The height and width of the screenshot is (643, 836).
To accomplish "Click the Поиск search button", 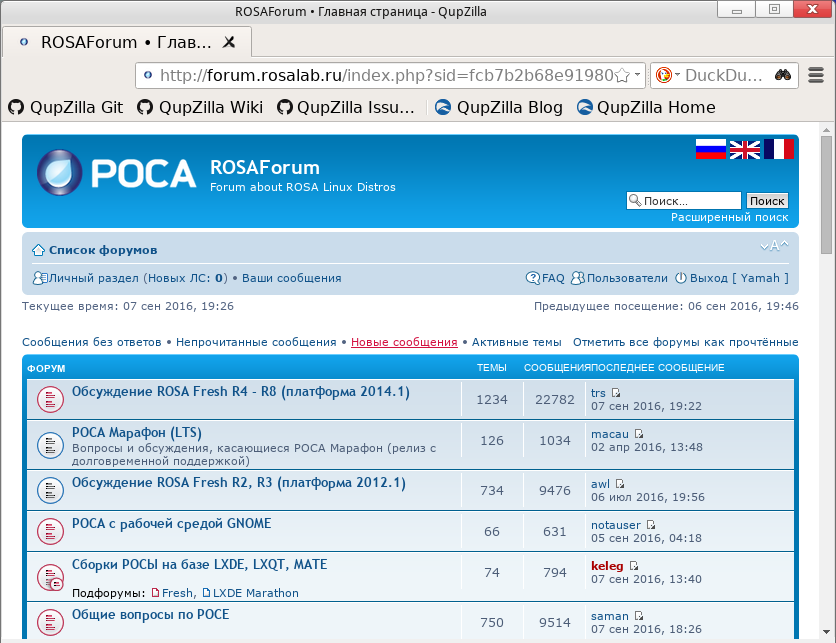I will pos(767,201).
